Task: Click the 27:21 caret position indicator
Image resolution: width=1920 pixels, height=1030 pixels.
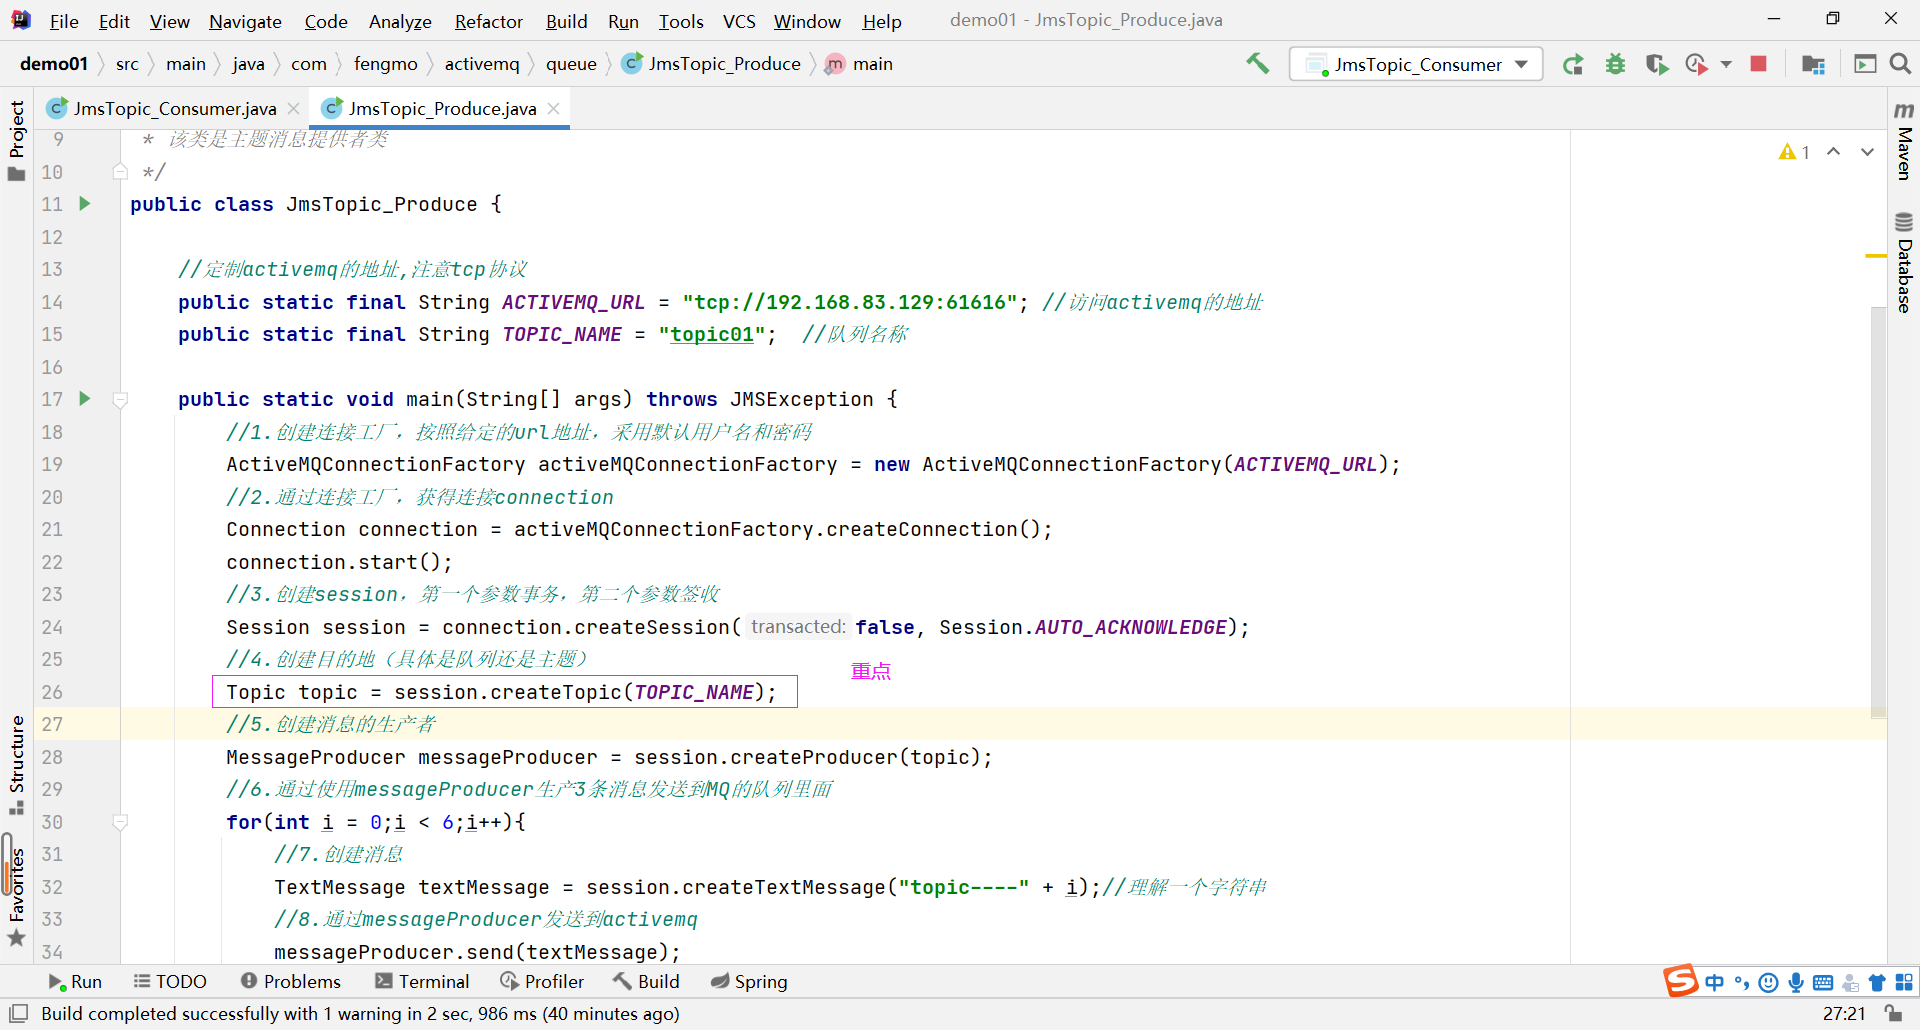Action: (x=1844, y=1014)
